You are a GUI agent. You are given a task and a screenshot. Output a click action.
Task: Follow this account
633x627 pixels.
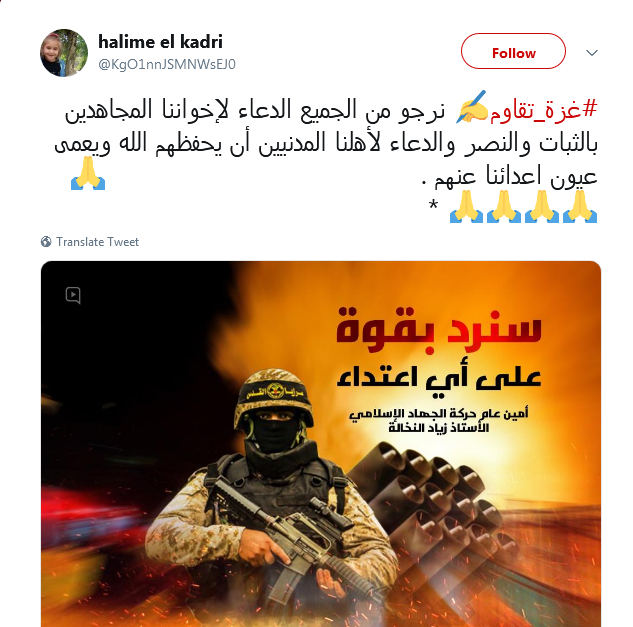point(513,51)
